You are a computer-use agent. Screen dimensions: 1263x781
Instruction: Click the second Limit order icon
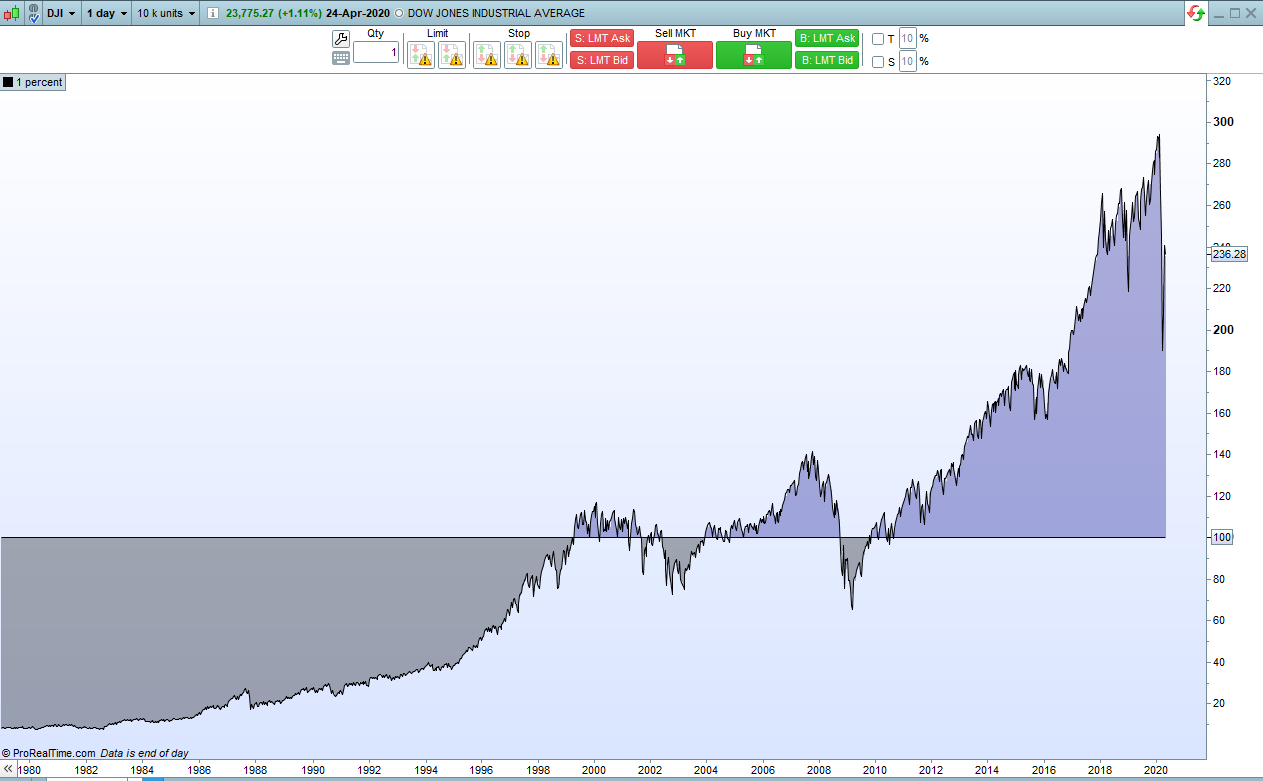[x=452, y=55]
